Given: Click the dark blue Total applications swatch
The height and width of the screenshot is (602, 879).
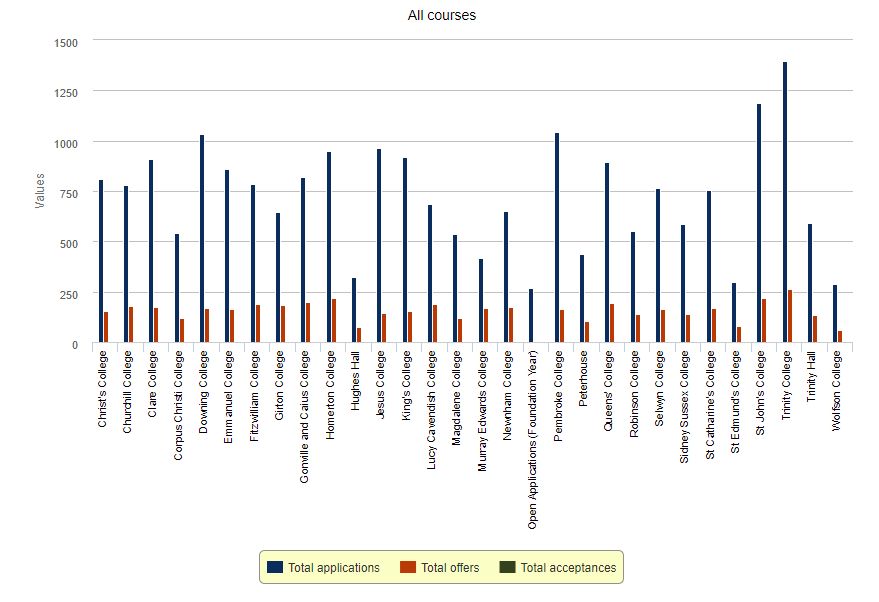Looking at the screenshot, I should point(275,568).
